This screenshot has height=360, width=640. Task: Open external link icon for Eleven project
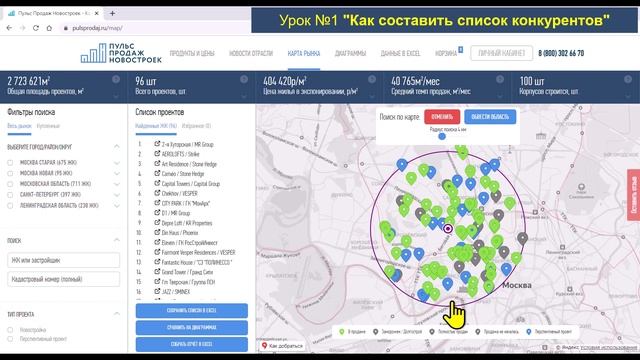(x=157, y=242)
